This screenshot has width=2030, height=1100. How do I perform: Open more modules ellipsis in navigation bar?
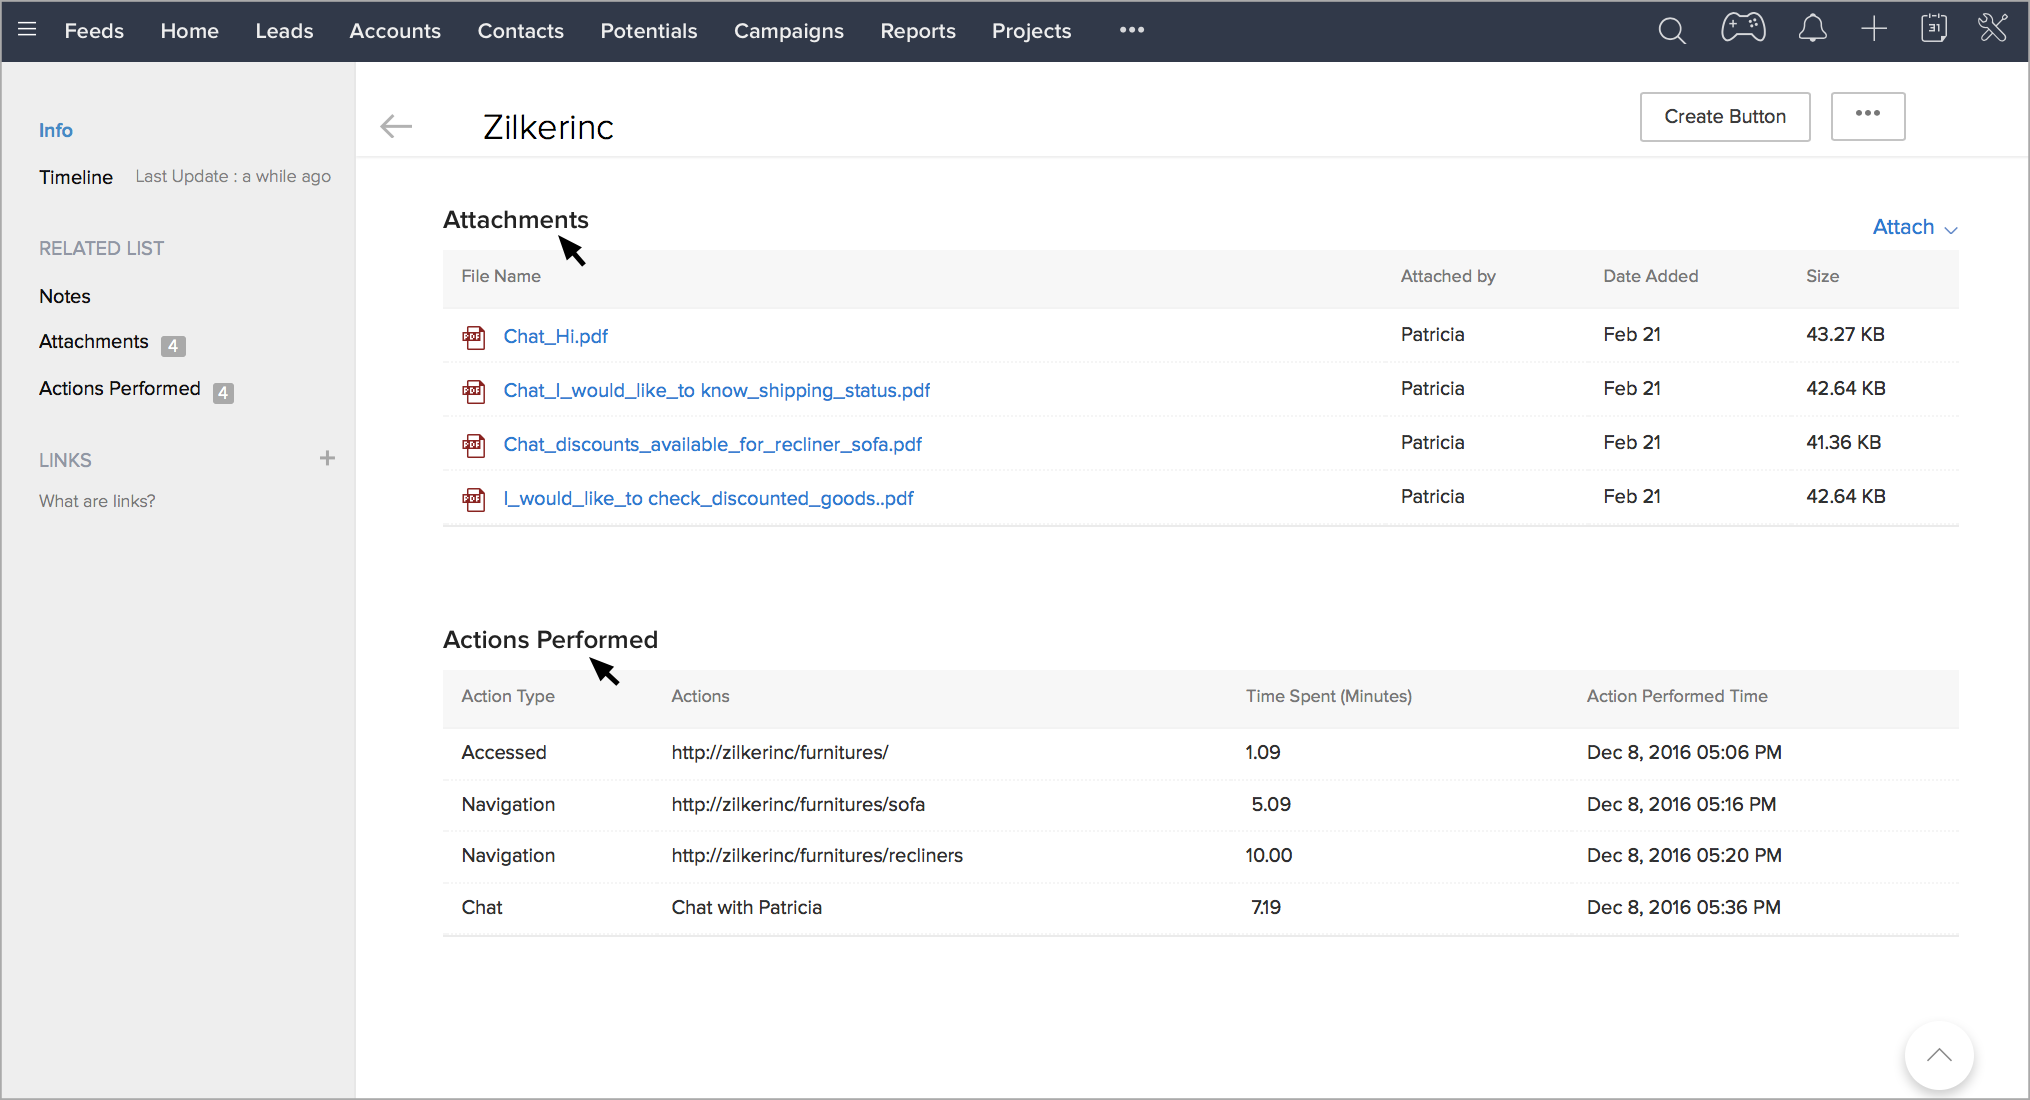pos(1131,30)
